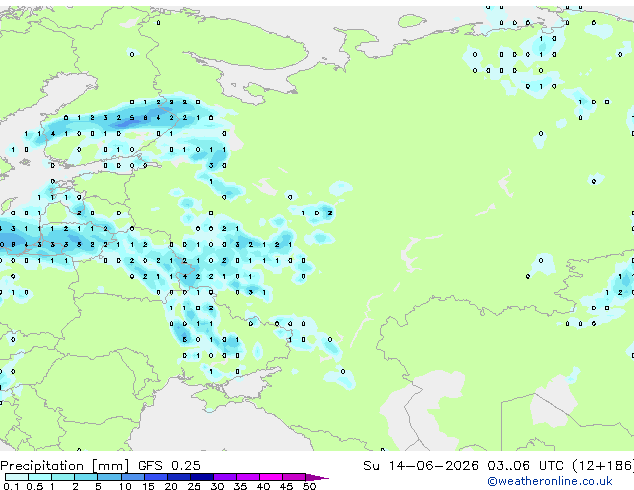634x490 pixels.
Task: Click the over-50 mm arrow tip
Action: point(317,477)
